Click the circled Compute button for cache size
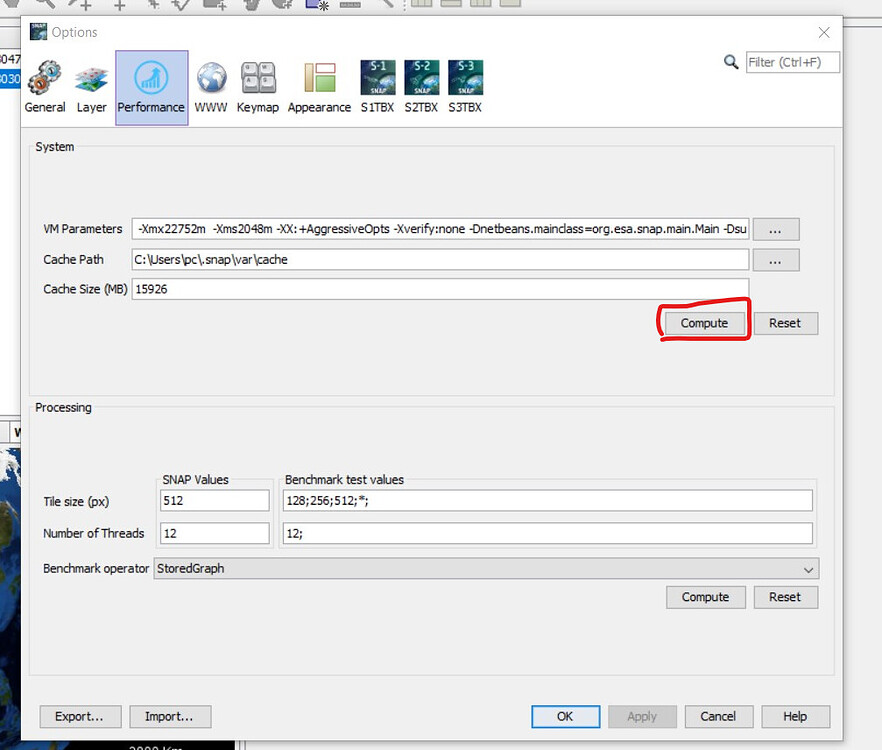The image size is (882, 750). coord(703,322)
